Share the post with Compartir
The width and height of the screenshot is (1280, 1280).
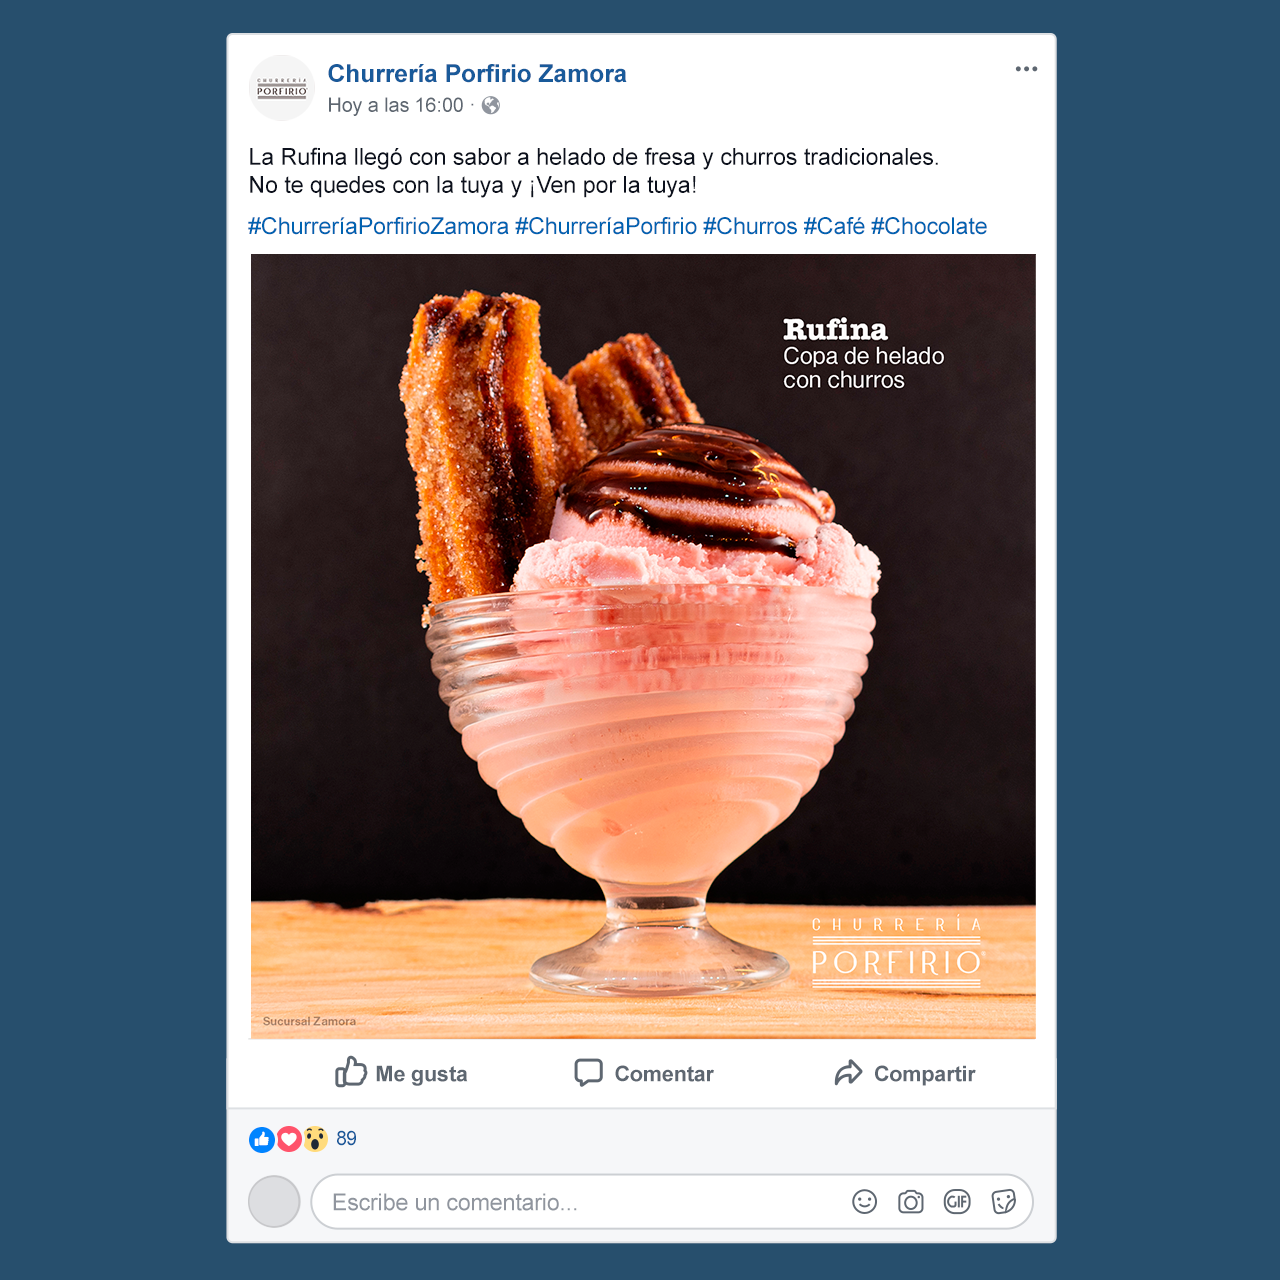[x=904, y=1073]
